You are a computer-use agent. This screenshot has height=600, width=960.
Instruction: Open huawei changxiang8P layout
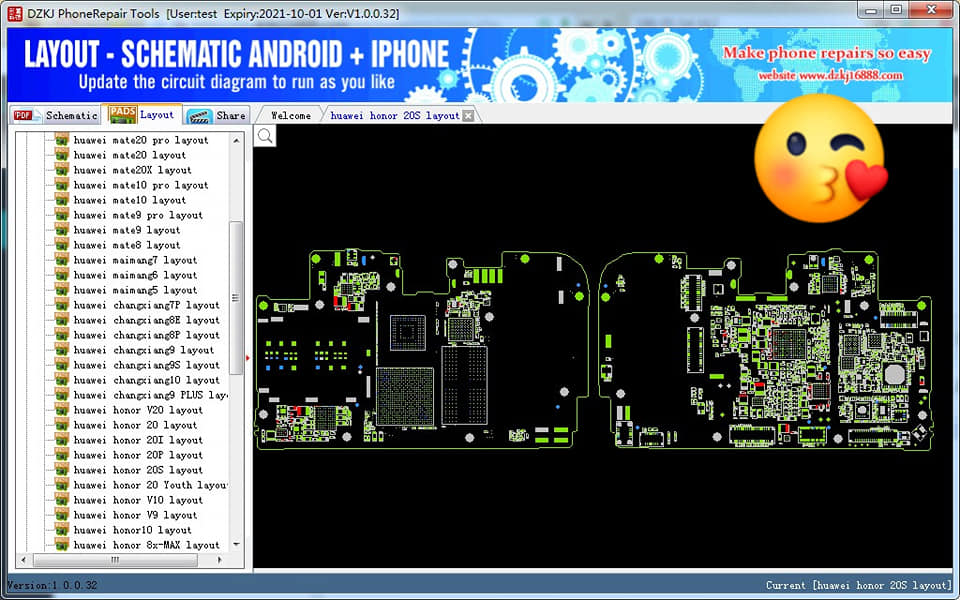(x=146, y=335)
